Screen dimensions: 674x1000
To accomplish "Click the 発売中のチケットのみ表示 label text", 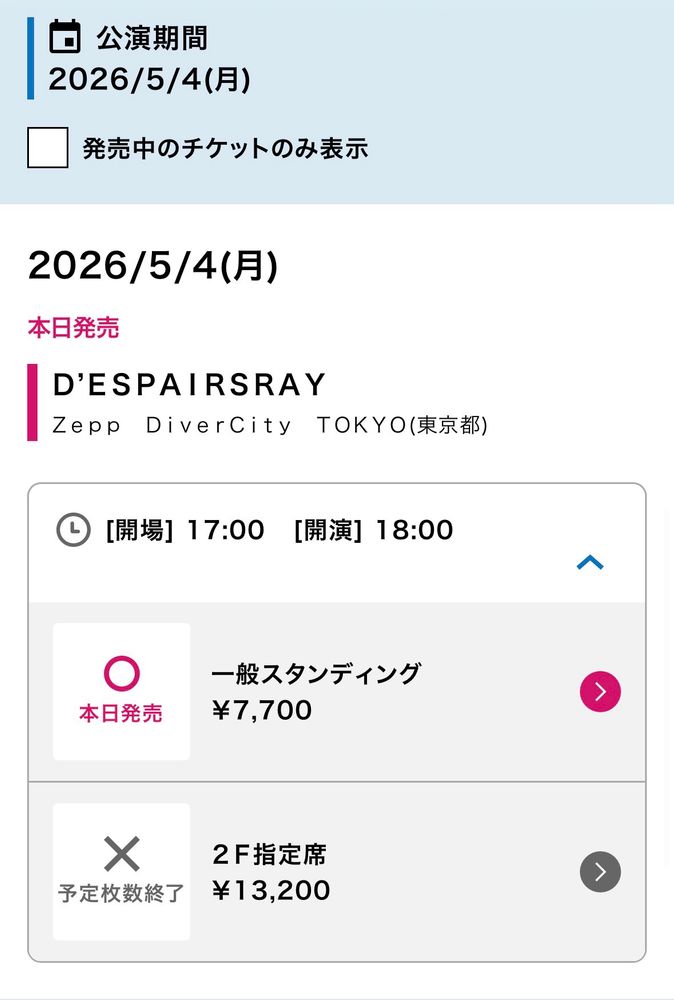I will 225,149.
